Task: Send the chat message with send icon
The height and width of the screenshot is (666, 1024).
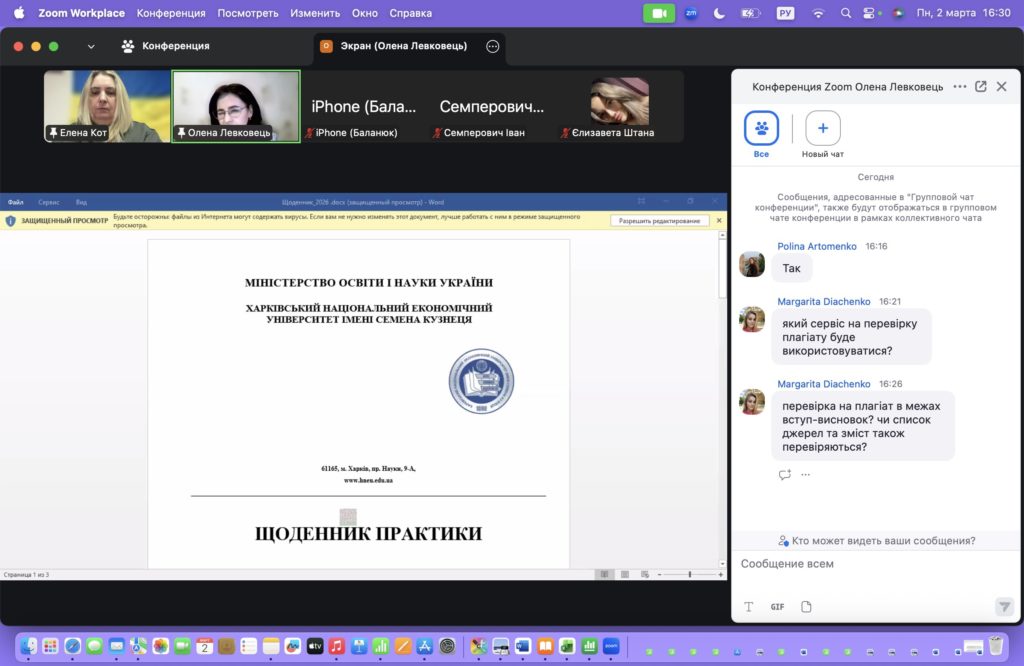Action: pyautogui.click(x=1004, y=607)
